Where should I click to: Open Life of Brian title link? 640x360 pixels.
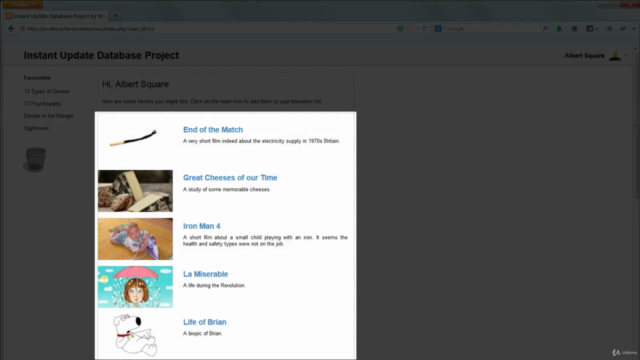pyautogui.click(x=204, y=322)
